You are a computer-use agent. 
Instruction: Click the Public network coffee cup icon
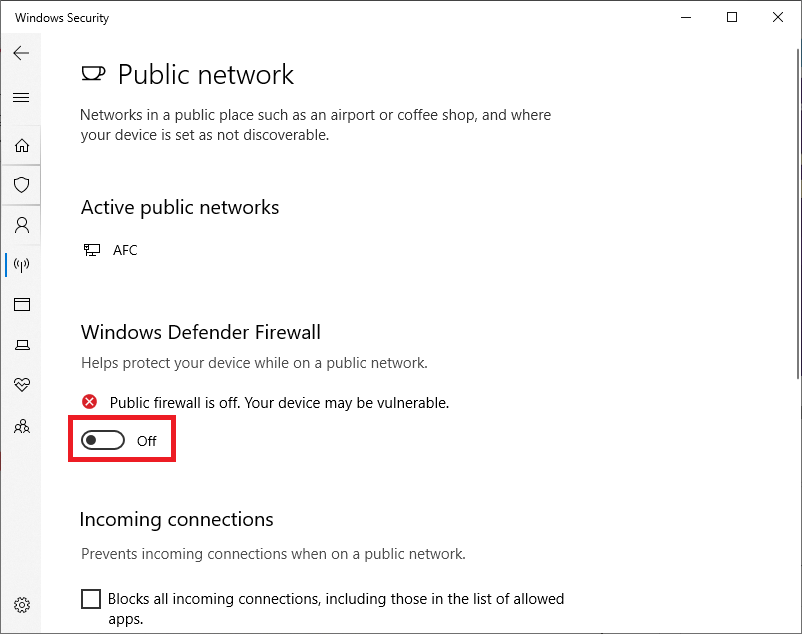click(93, 74)
